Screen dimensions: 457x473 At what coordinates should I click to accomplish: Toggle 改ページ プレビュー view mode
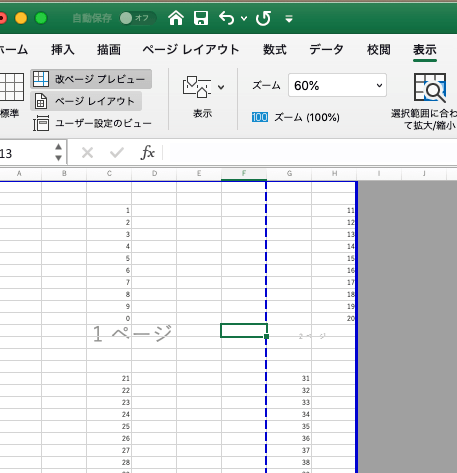pyautogui.click(x=91, y=79)
